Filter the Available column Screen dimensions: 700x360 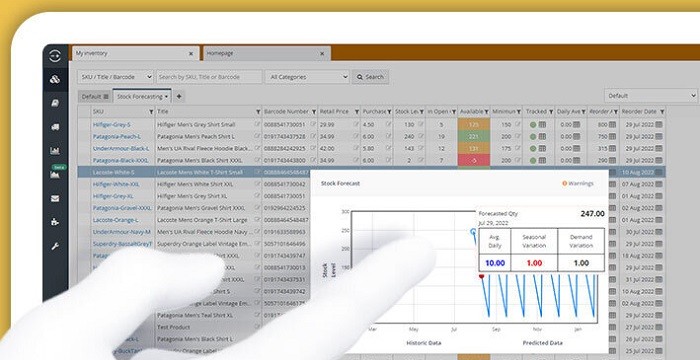pos(486,112)
